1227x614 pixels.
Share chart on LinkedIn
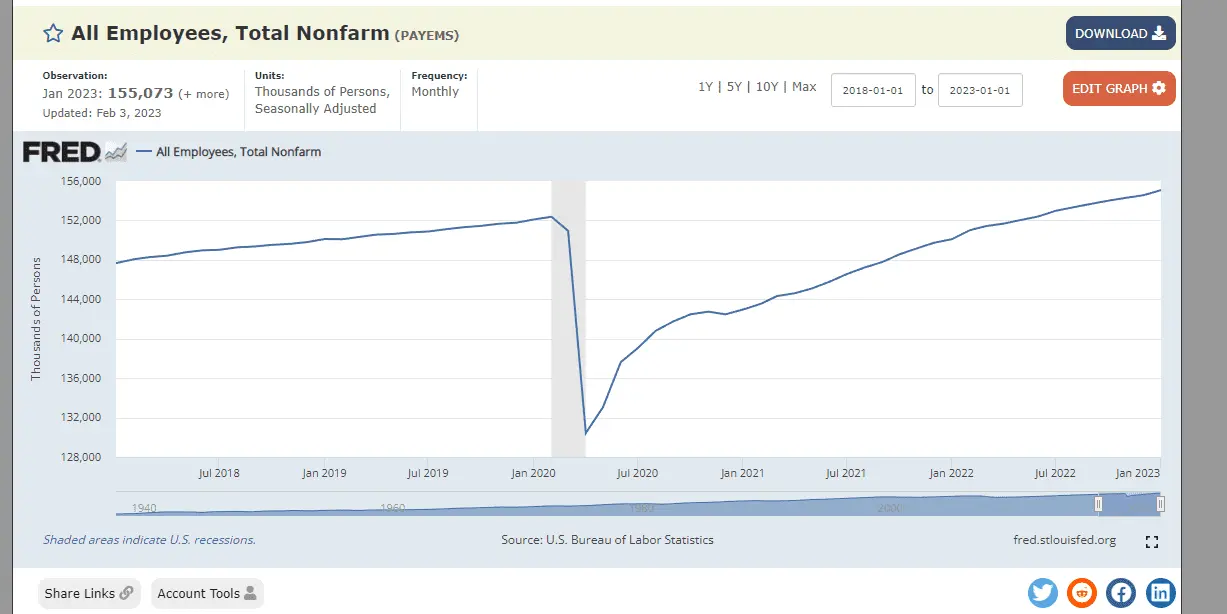pyautogui.click(x=1160, y=592)
